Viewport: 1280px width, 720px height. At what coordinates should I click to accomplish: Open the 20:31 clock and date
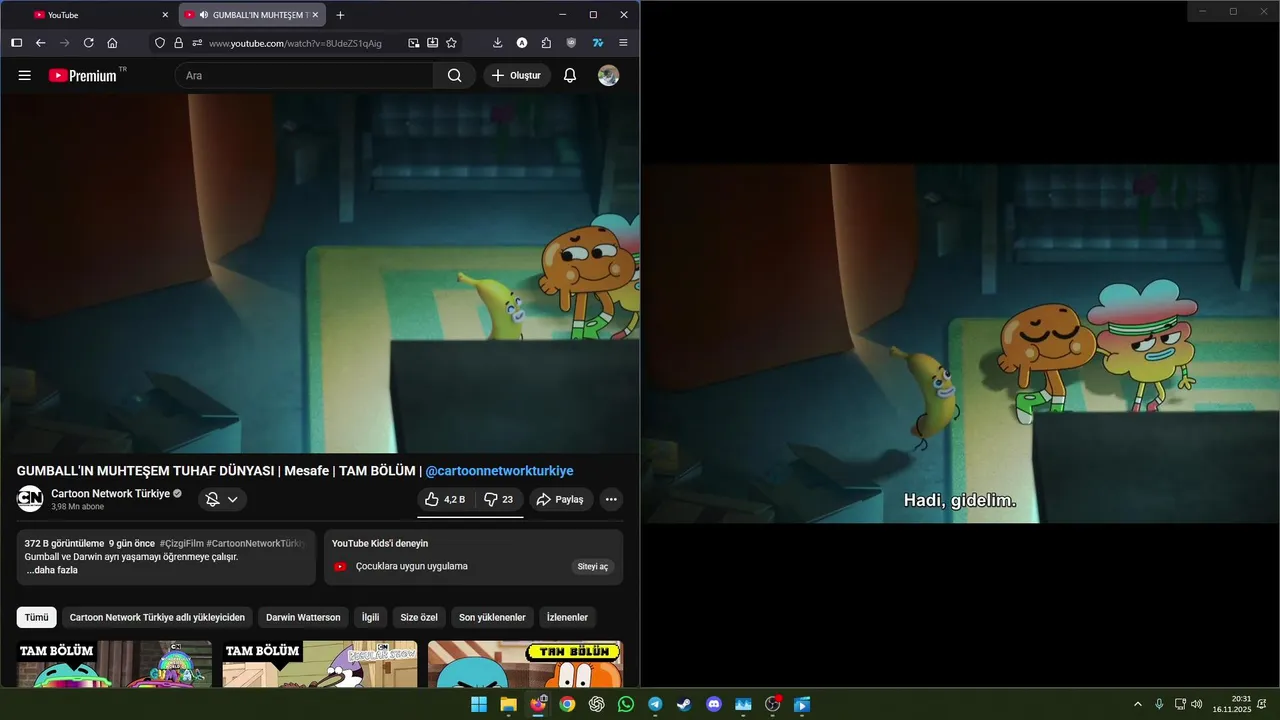point(1232,704)
